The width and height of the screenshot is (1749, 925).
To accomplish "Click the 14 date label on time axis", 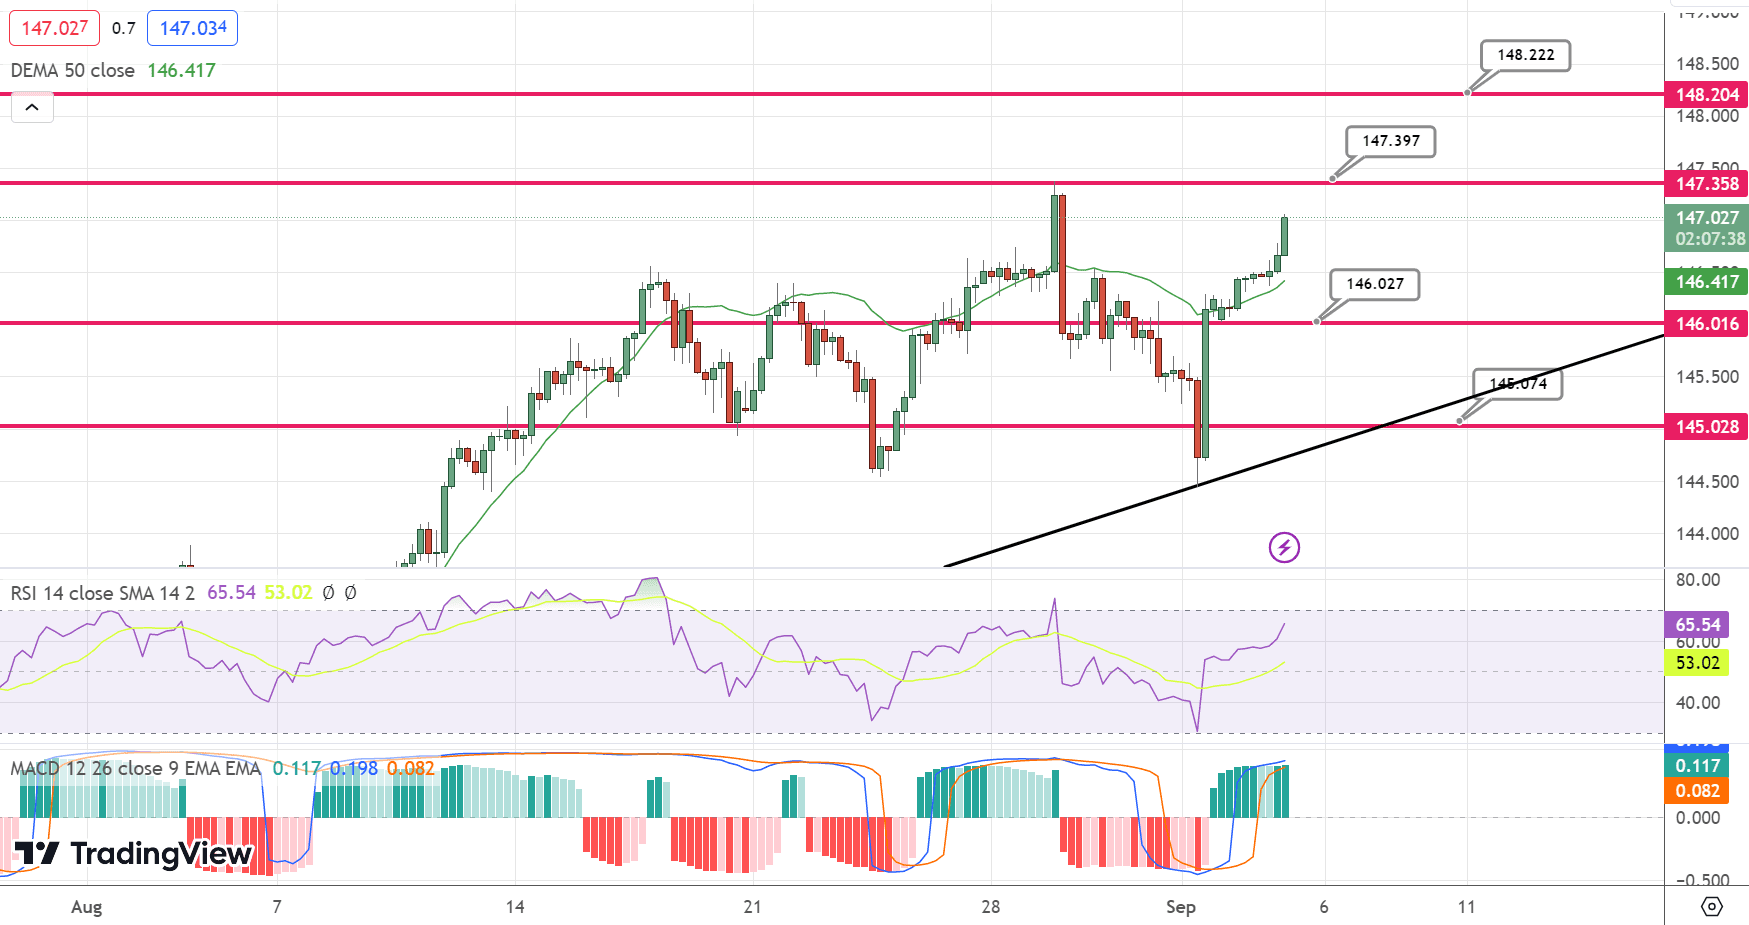I will pyautogui.click(x=515, y=907).
